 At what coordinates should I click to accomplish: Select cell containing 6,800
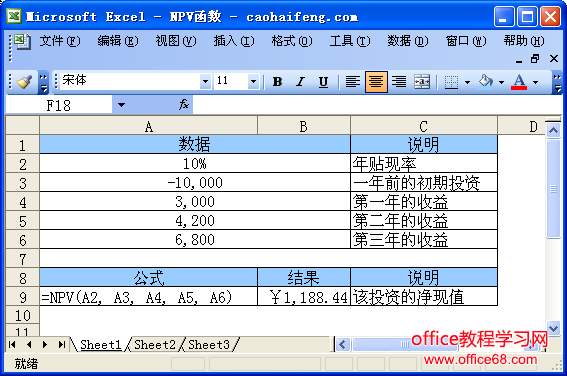coord(195,240)
